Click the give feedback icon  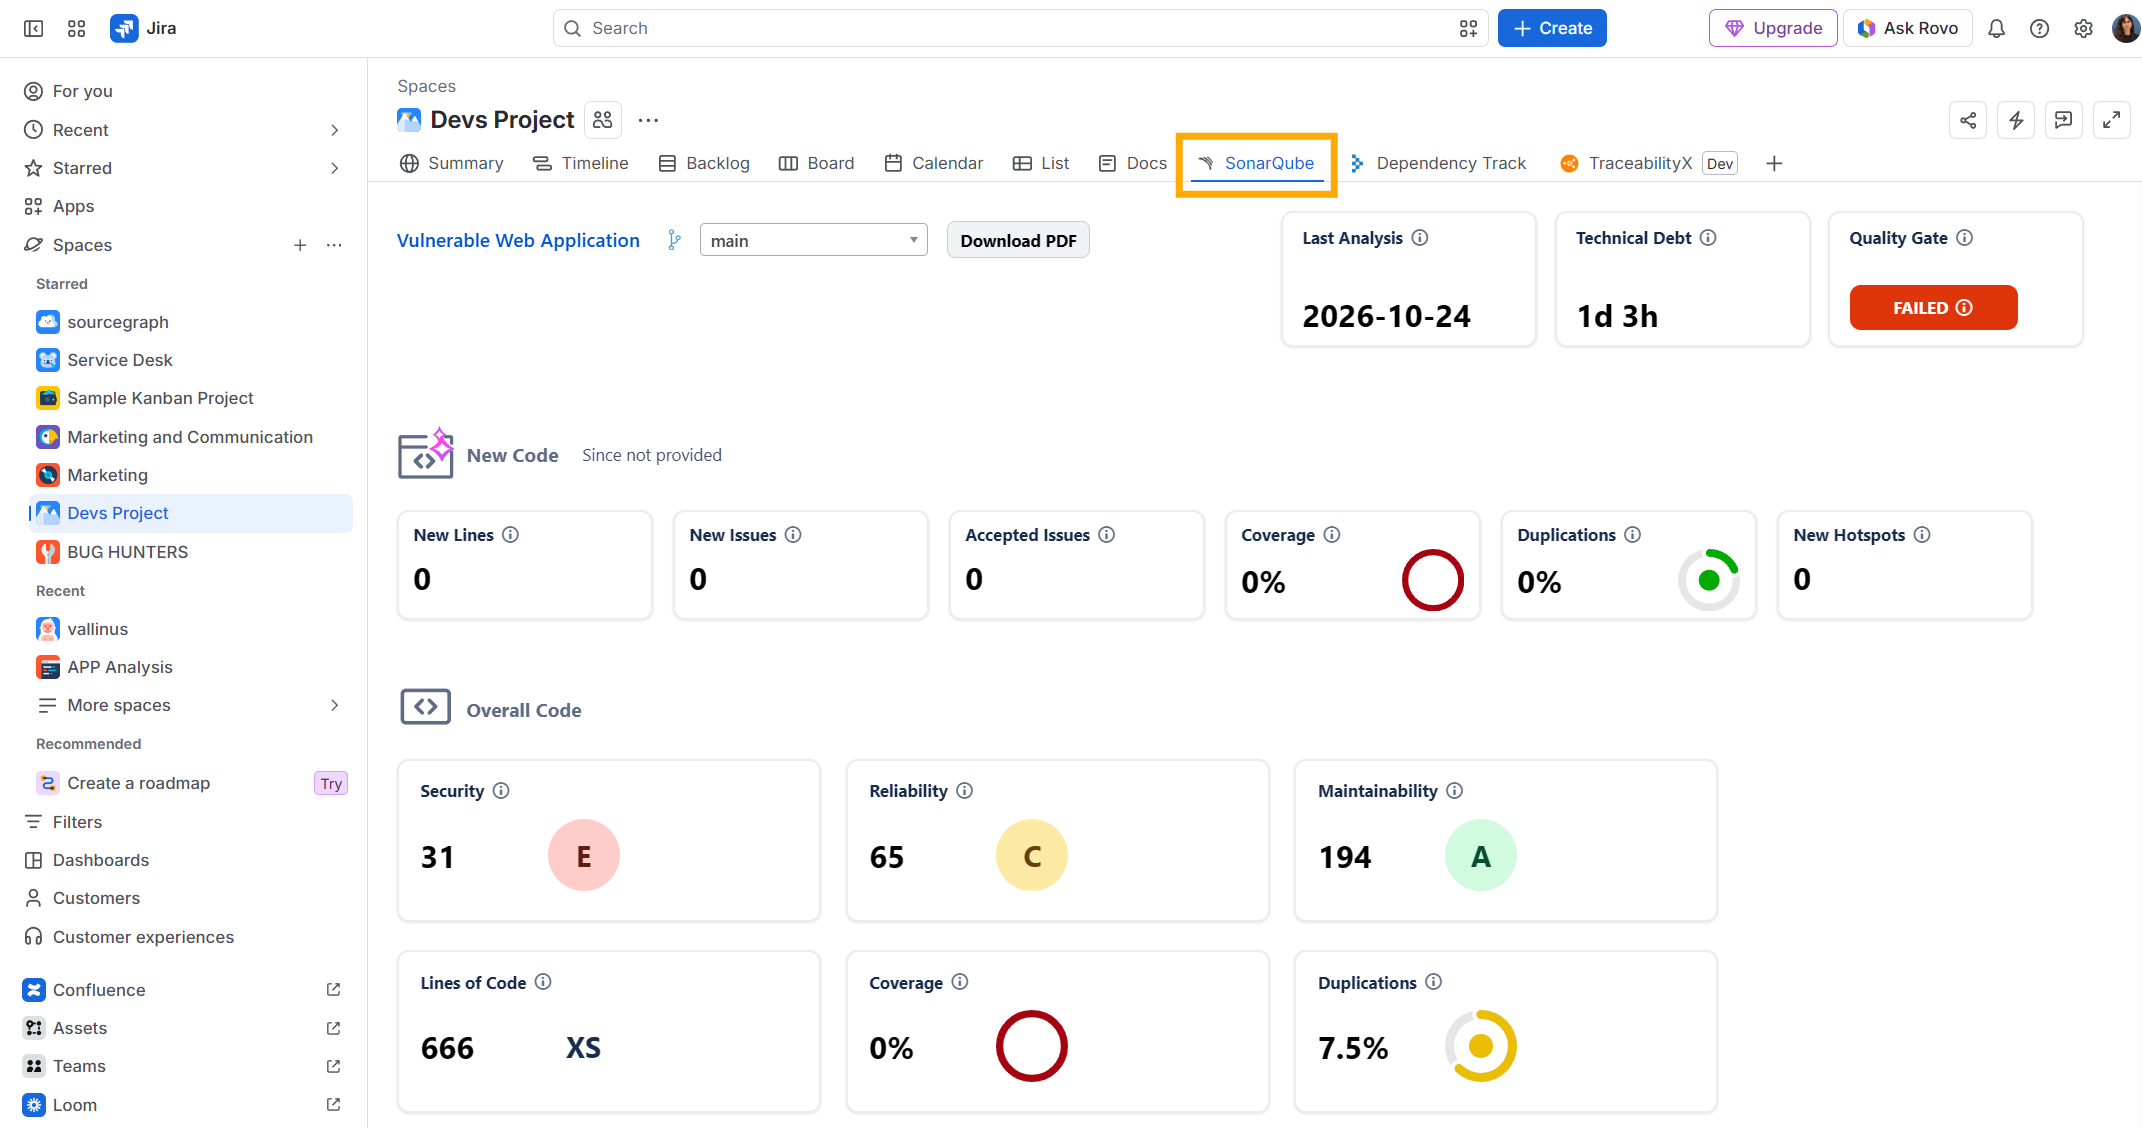coord(2064,120)
